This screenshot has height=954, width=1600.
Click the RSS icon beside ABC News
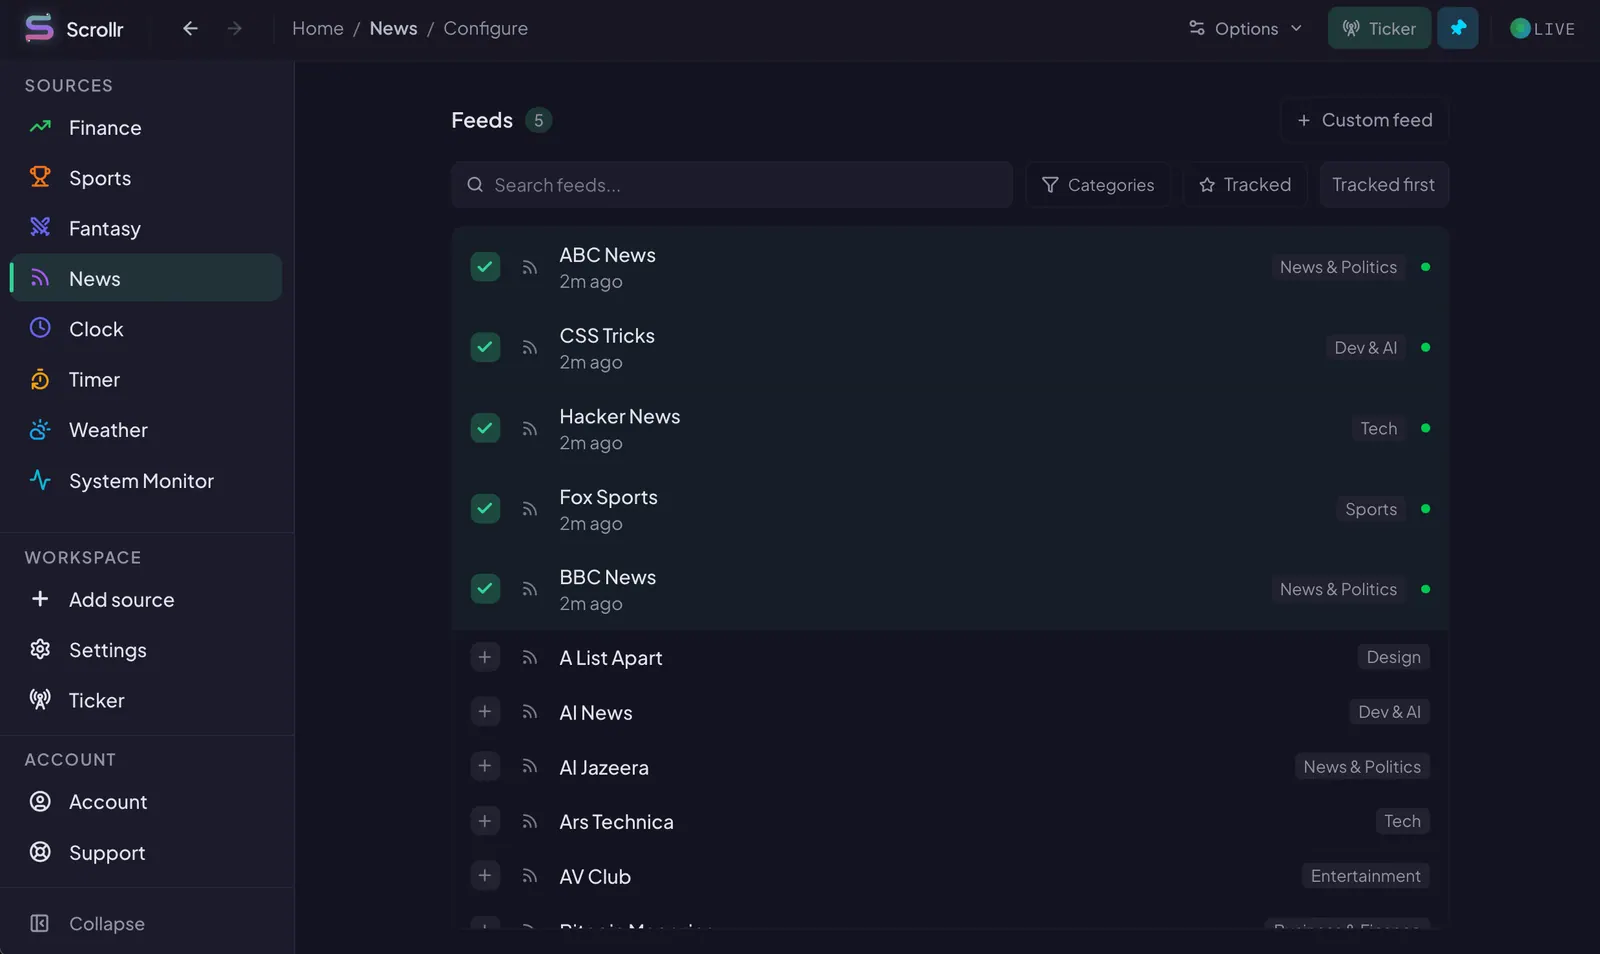[530, 267]
